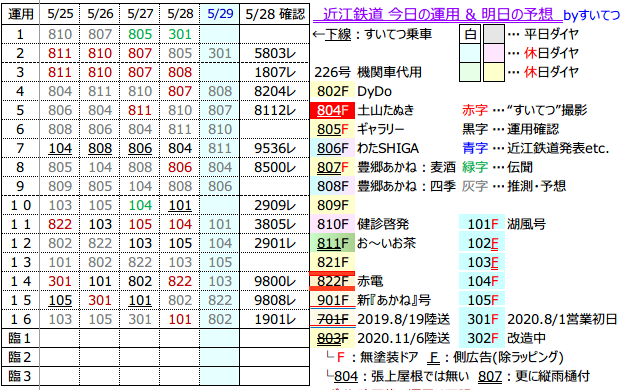Viewport: 629px width, 390px height.
Task: Click the 822F 赤電 legend cell
Action: point(333,281)
